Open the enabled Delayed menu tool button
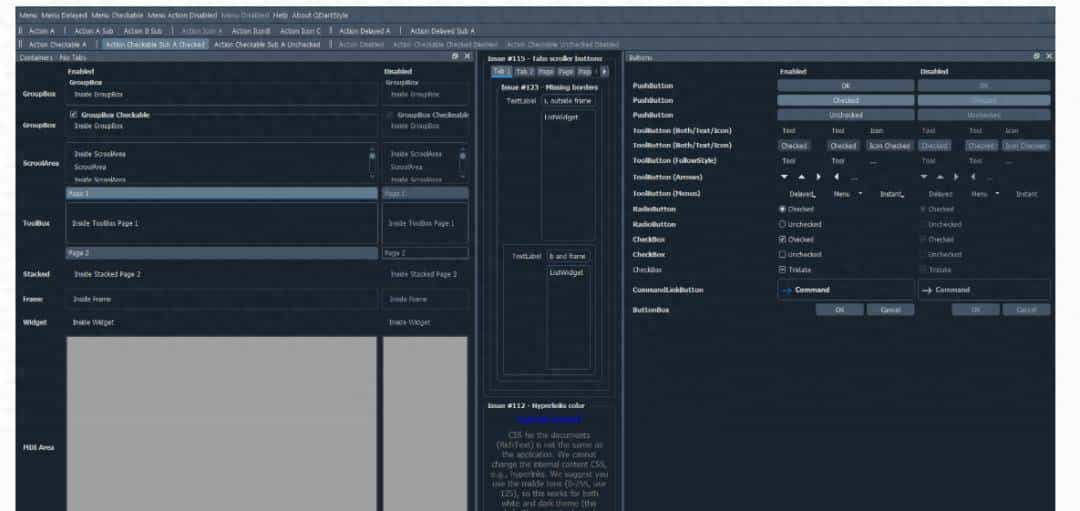The width and height of the screenshot is (1080, 511). [802, 193]
